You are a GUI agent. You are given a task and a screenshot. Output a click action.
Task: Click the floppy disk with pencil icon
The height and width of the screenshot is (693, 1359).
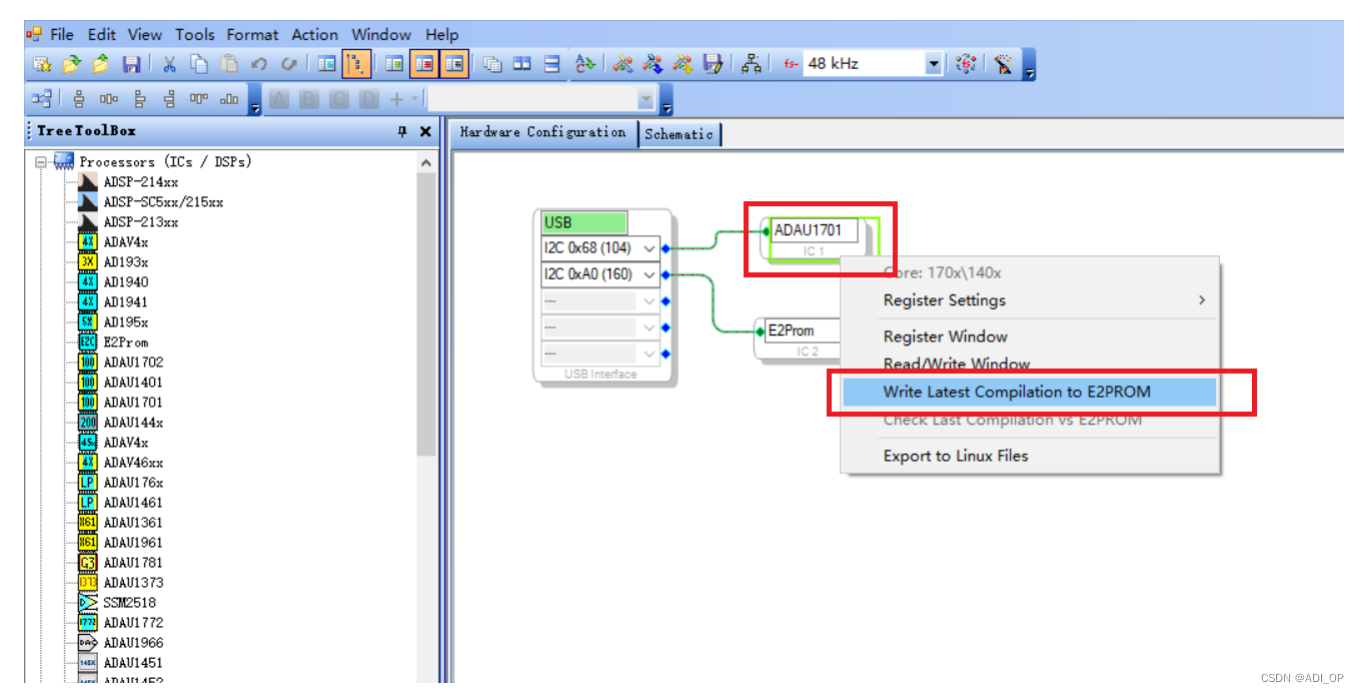point(713,64)
